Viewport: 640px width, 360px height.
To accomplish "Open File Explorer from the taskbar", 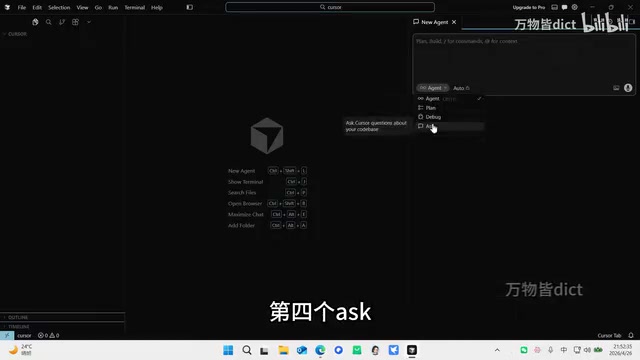I will pyautogui.click(x=283, y=350).
